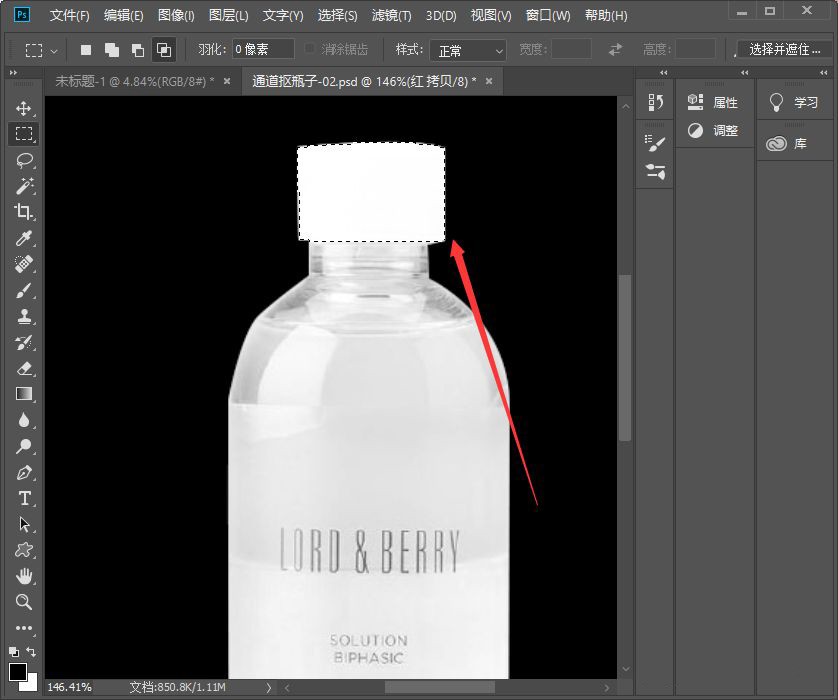The image size is (838, 700).
Task: Open the 样式 (Style) dropdown
Action: 469,50
